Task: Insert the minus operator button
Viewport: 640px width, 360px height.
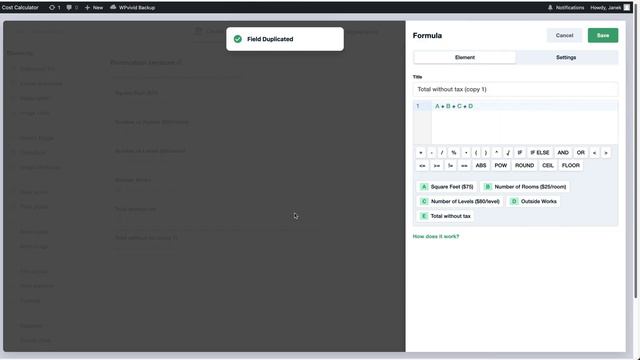Action: [431, 153]
